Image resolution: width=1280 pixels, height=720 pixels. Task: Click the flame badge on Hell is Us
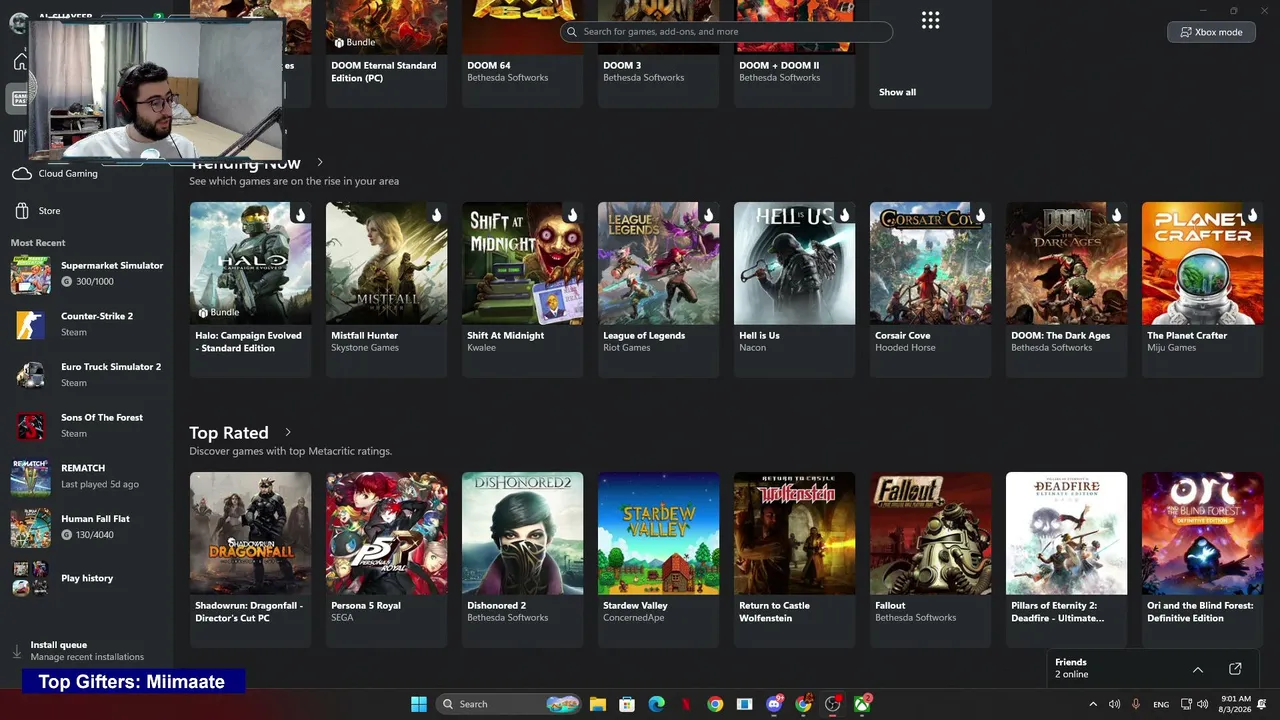pyautogui.click(x=843, y=215)
